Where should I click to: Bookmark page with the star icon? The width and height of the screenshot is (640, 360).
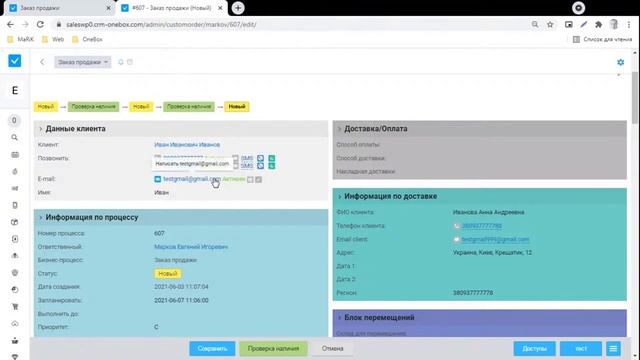550,24
